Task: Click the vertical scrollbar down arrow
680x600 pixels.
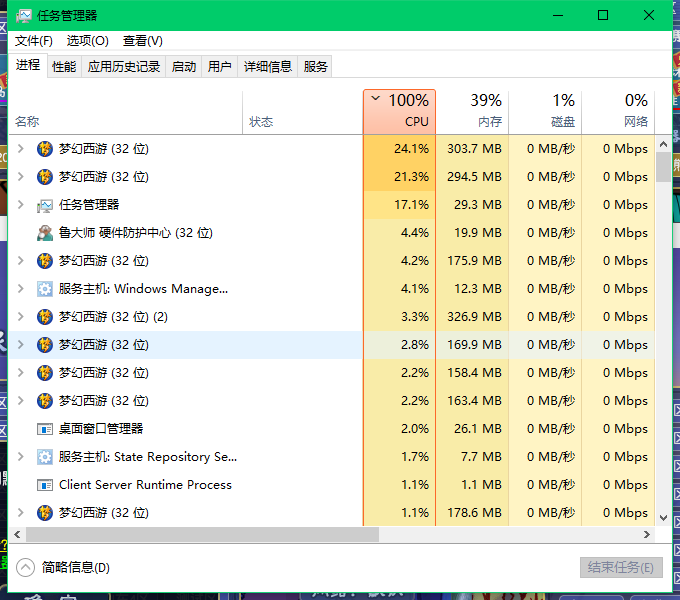Action: pyautogui.click(x=663, y=518)
